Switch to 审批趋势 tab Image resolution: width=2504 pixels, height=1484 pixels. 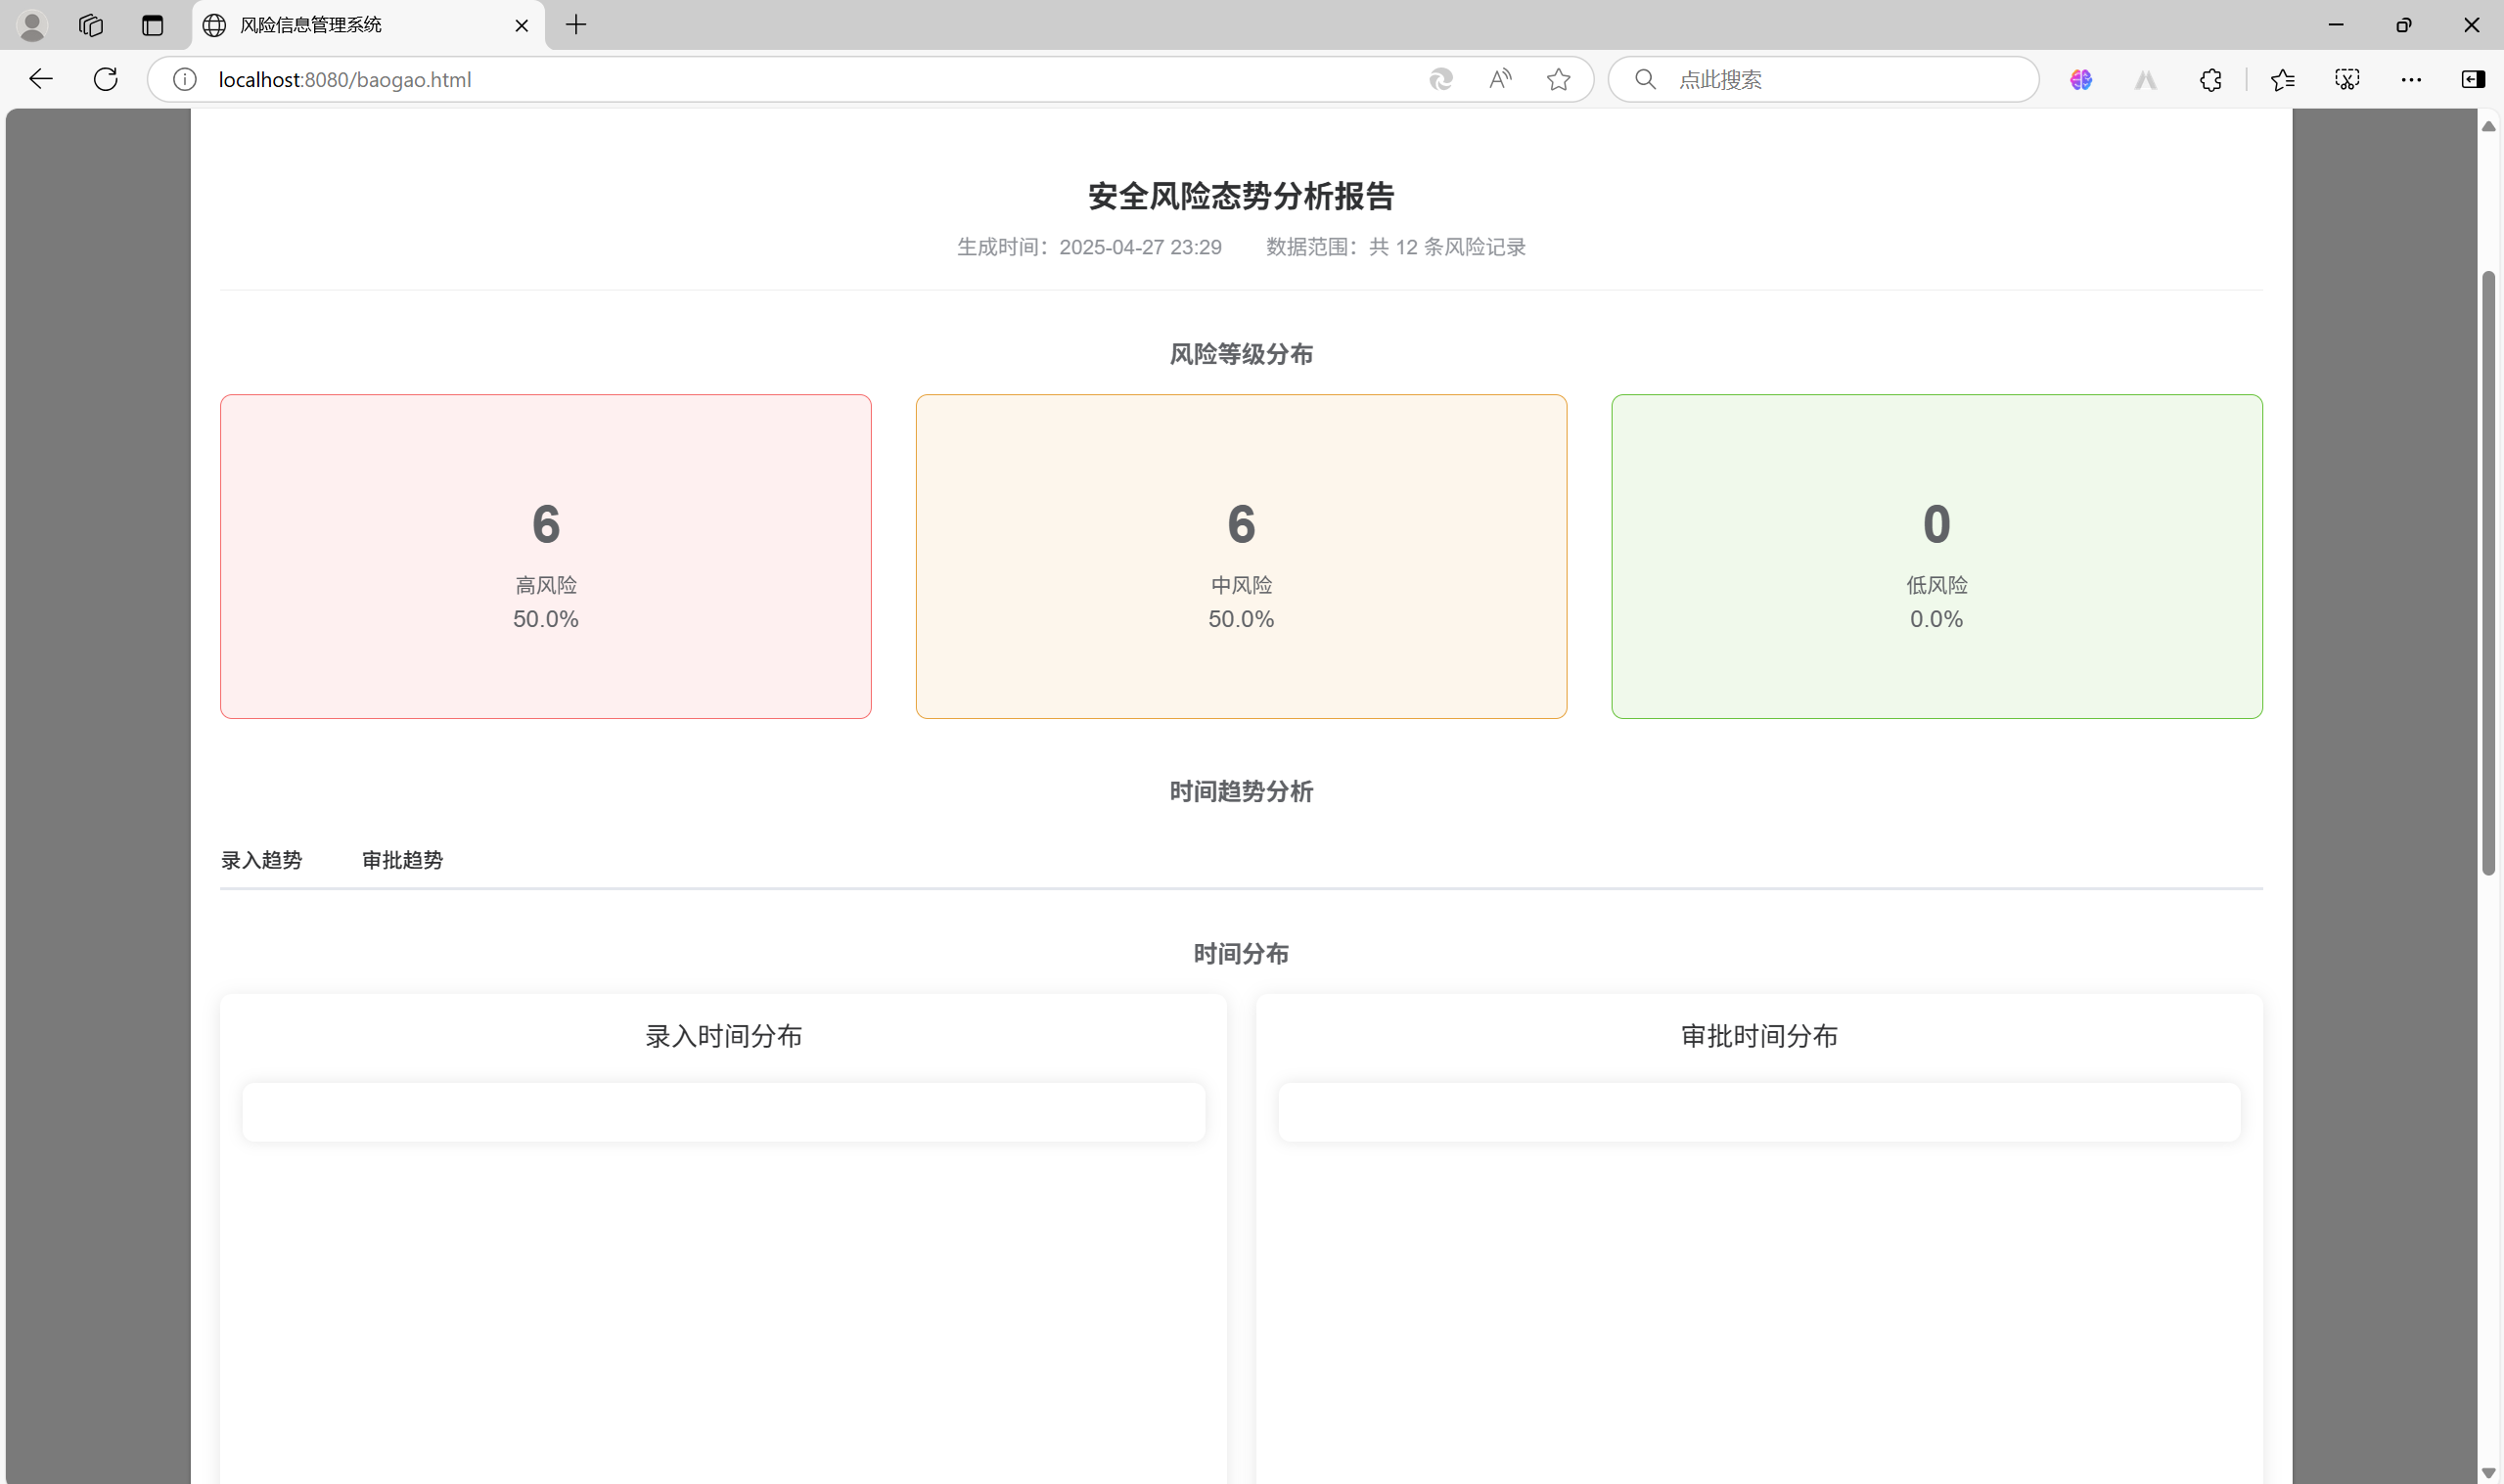point(402,860)
